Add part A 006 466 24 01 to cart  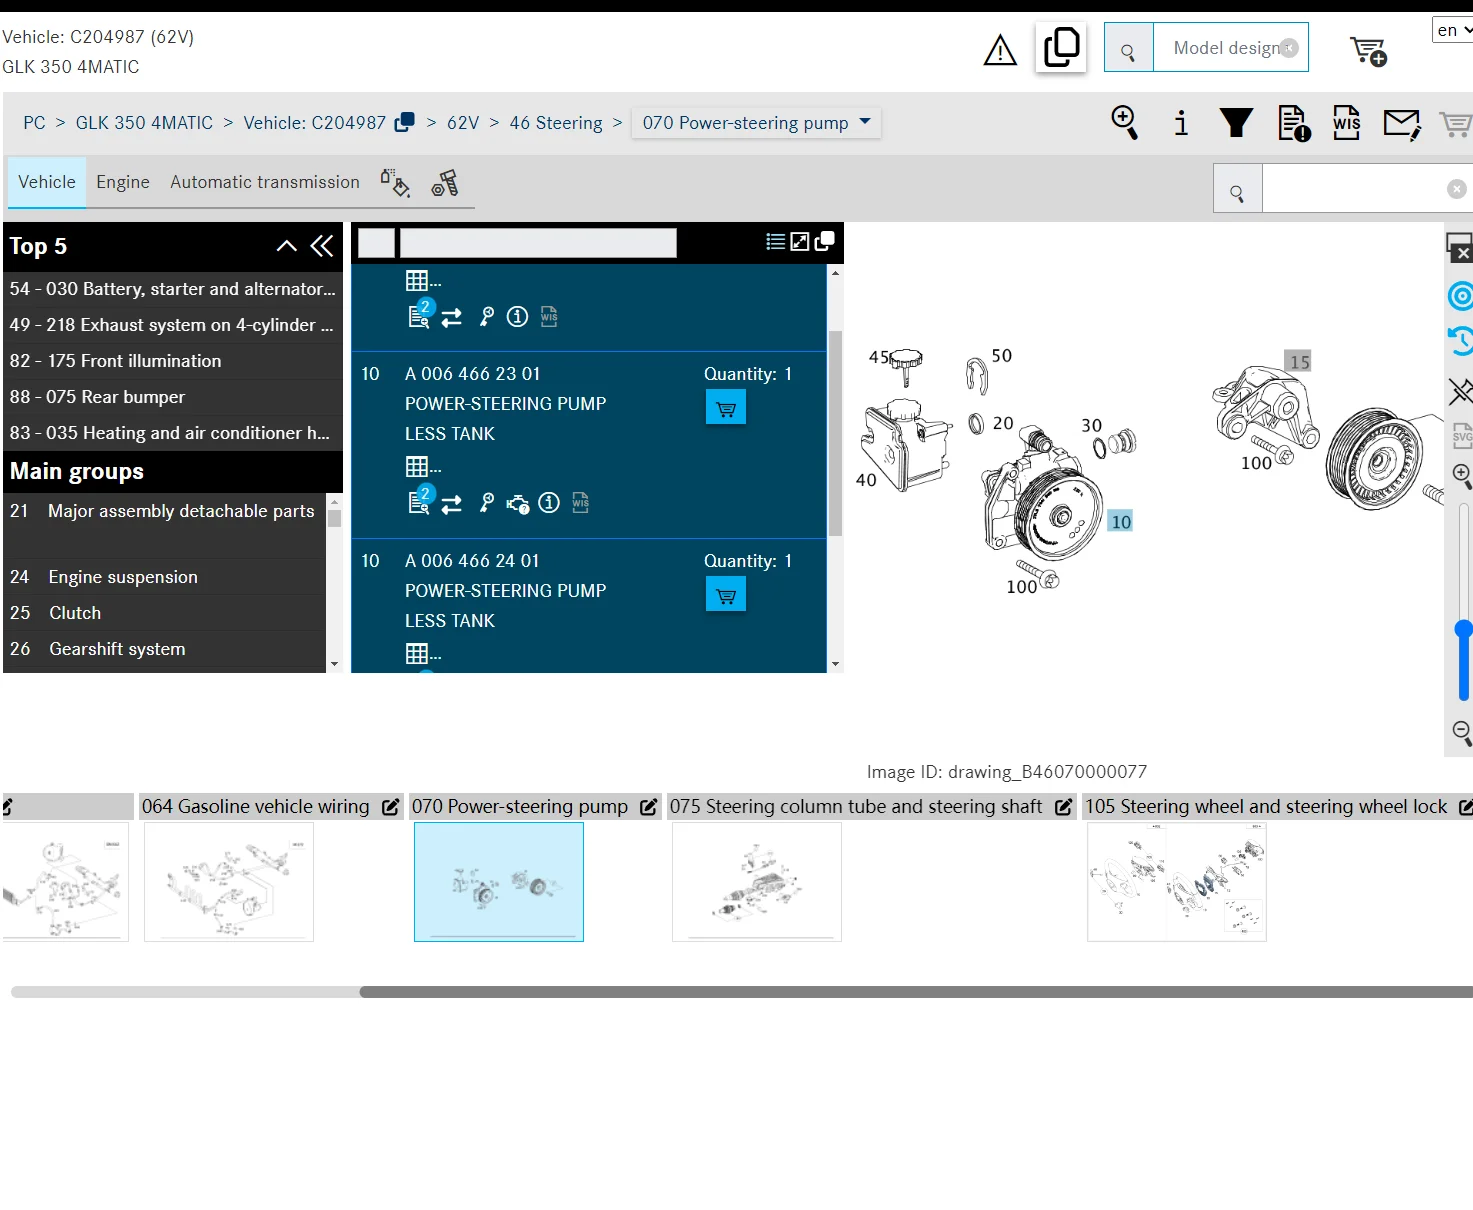pos(726,595)
